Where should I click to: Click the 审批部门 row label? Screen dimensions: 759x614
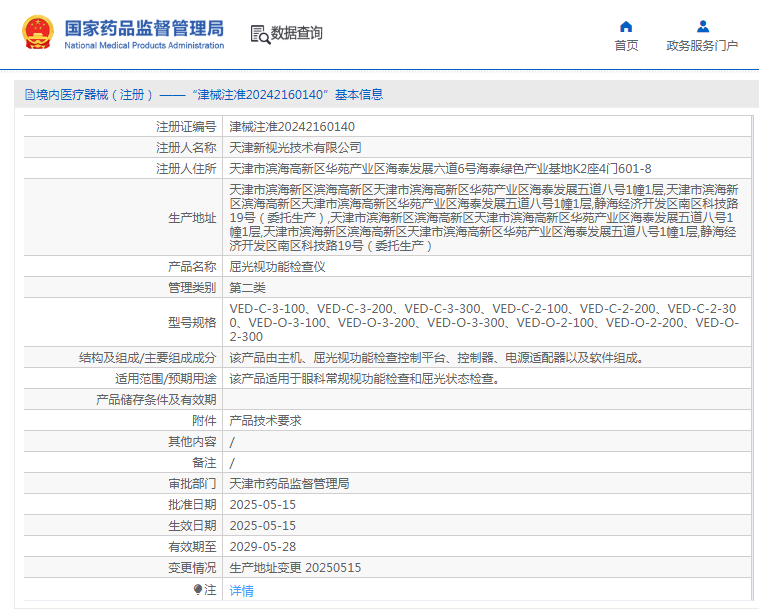point(192,484)
